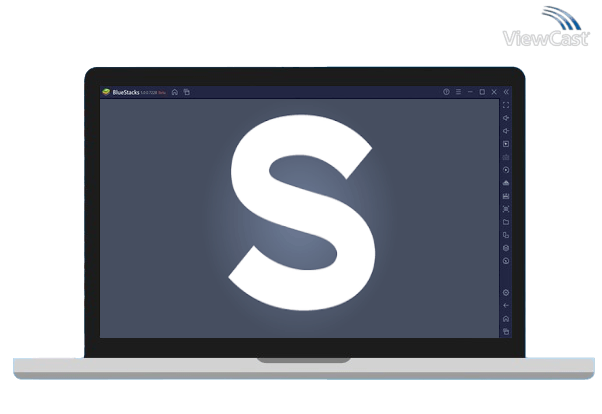Switch to the multi-window tab icon in the title bar
602x414 pixels.
[187, 92]
